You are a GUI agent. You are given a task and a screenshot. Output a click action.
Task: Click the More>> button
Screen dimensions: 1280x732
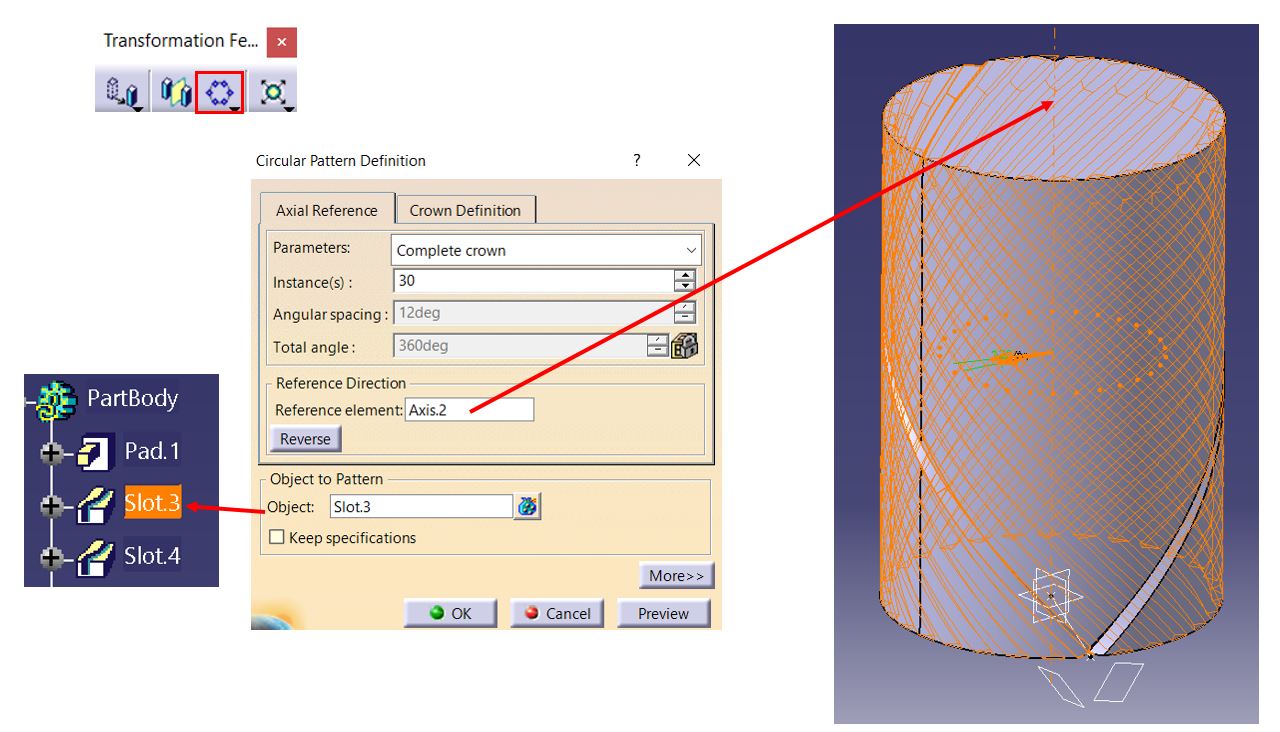(x=678, y=576)
